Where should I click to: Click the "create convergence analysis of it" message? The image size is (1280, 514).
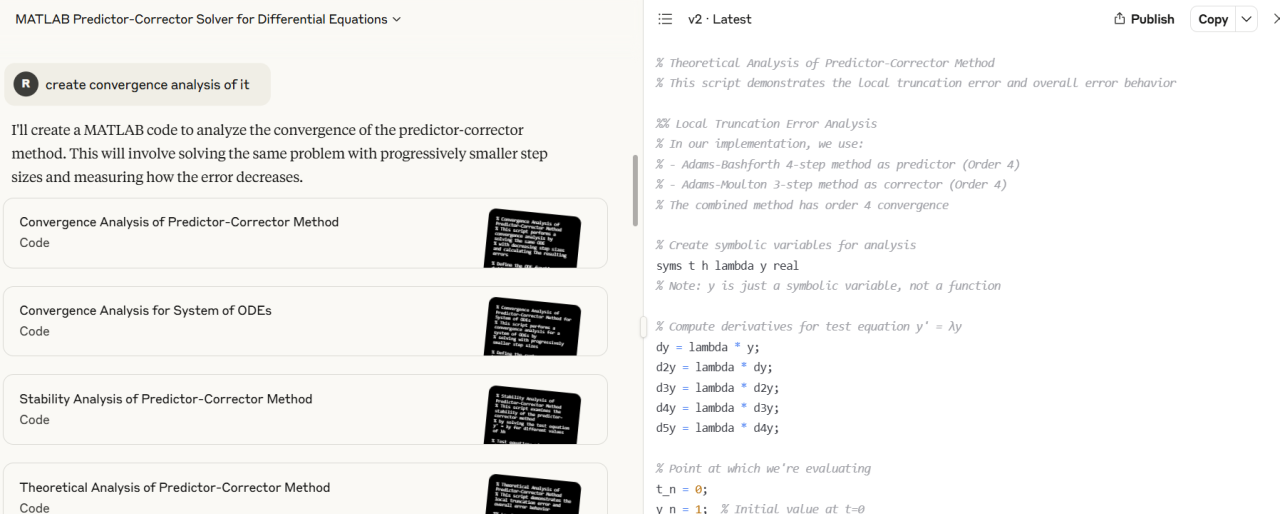[x=147, y=85]
